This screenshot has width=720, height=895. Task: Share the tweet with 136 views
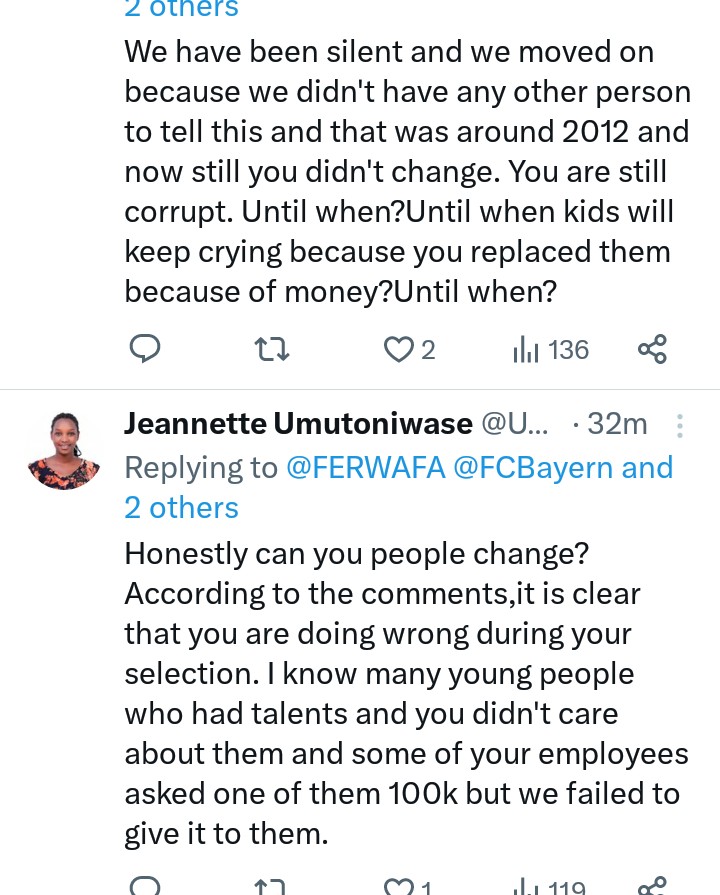[652, 349]
